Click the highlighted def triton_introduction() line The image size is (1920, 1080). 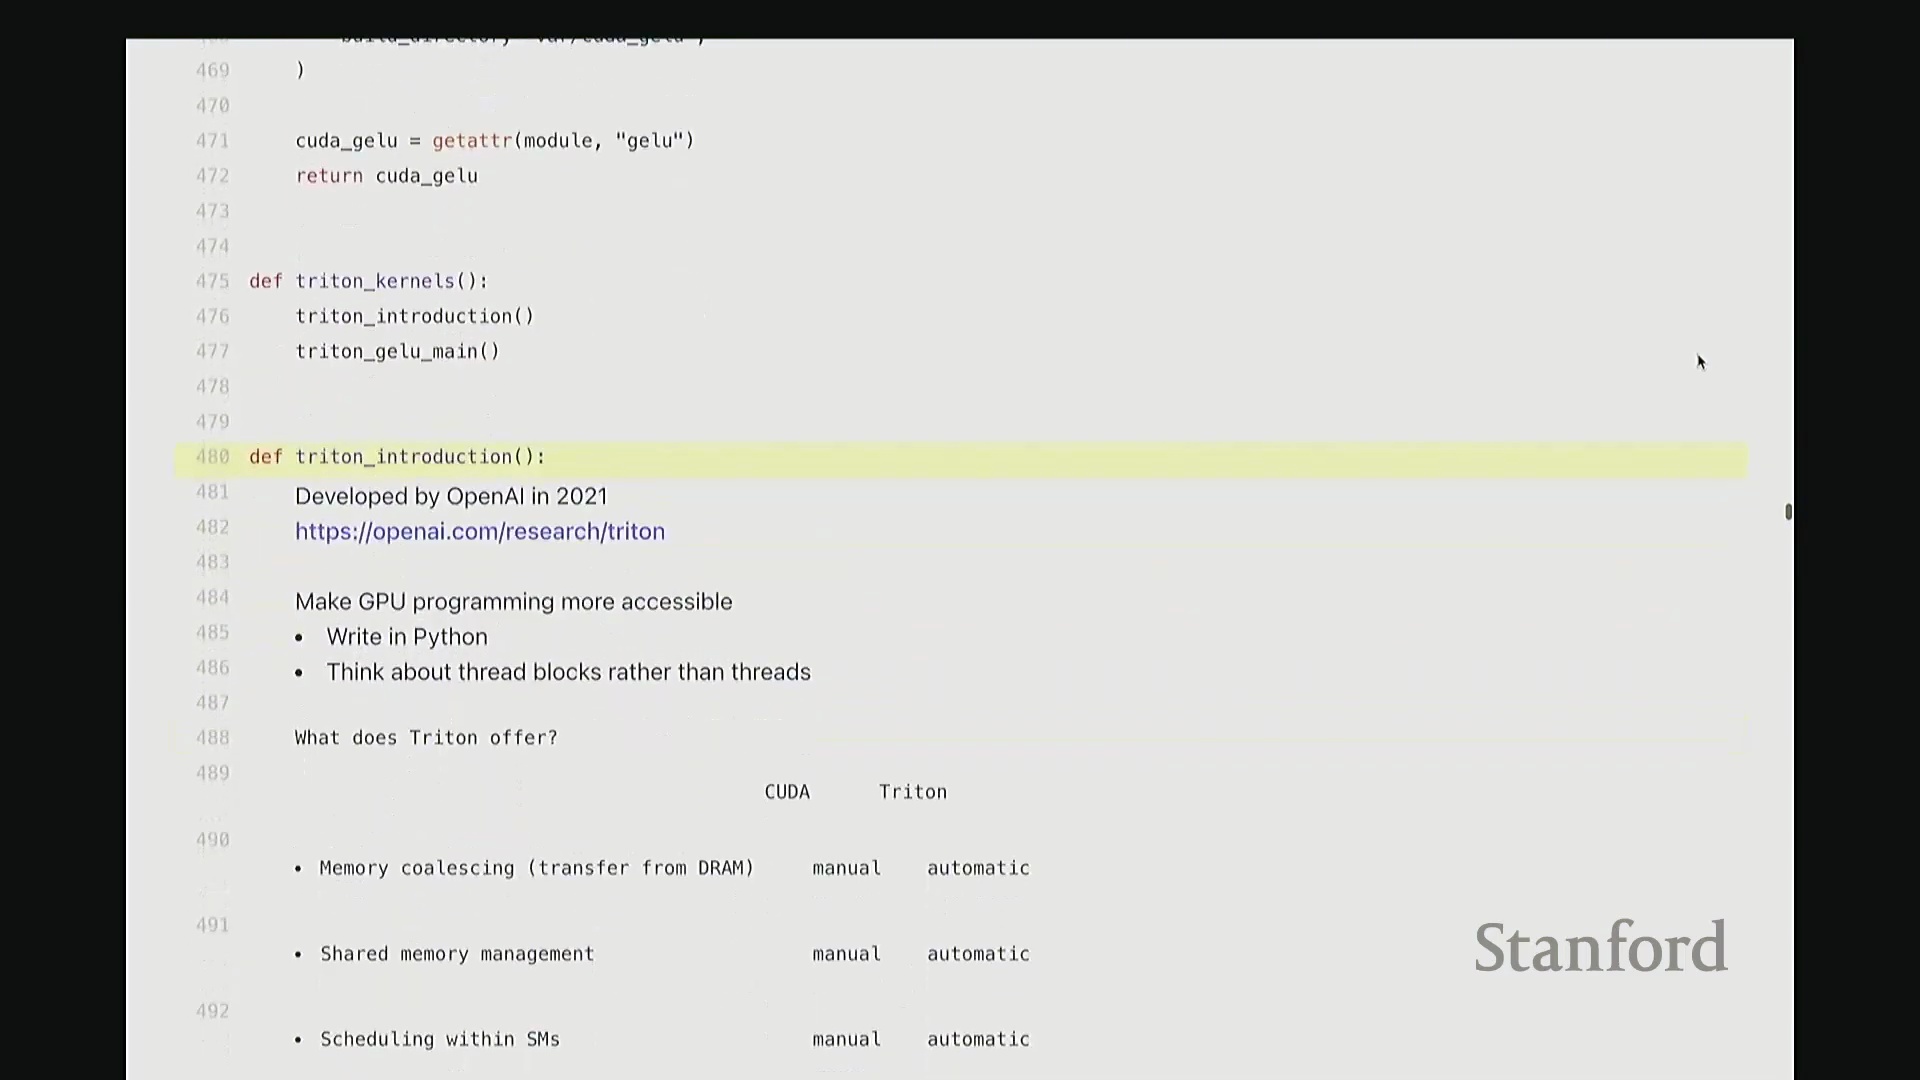(420, 457)
